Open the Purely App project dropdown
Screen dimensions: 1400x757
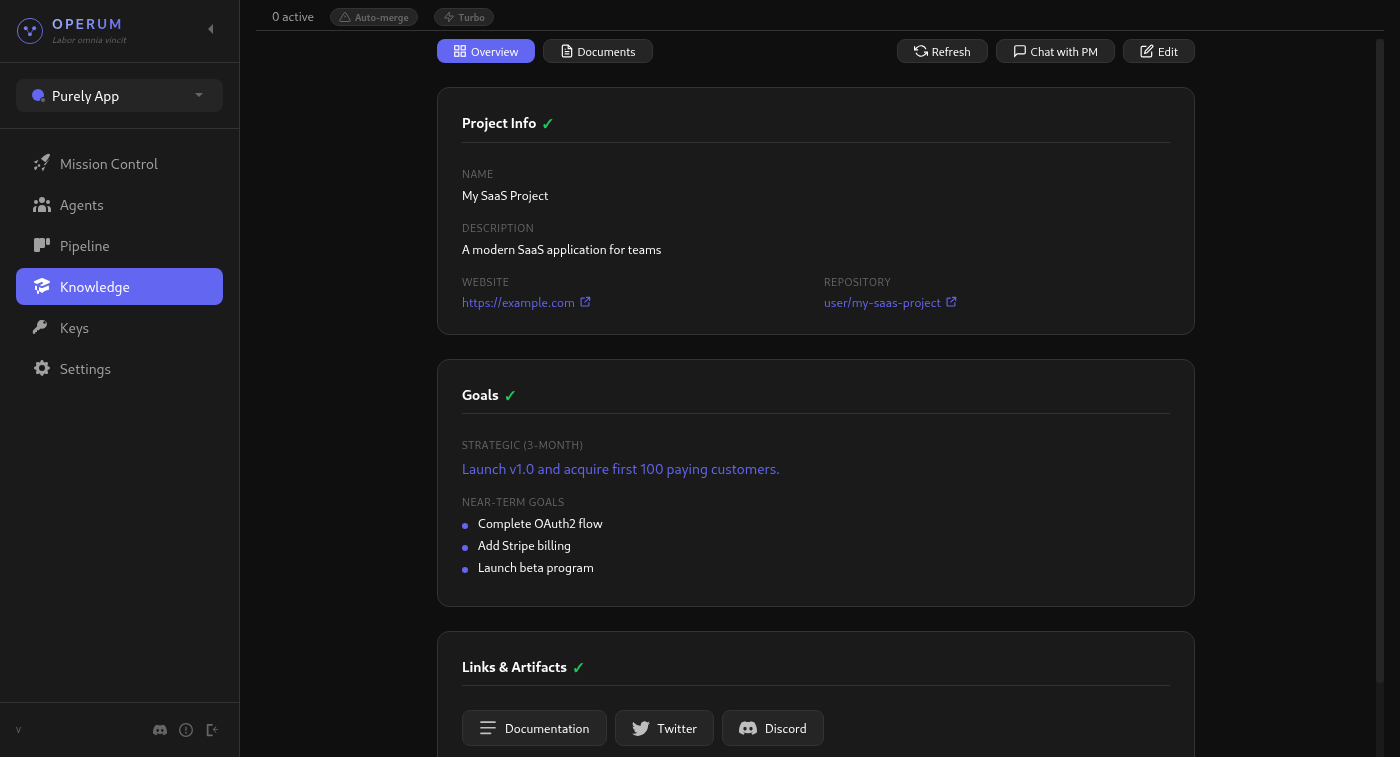(x=119, y=95)
